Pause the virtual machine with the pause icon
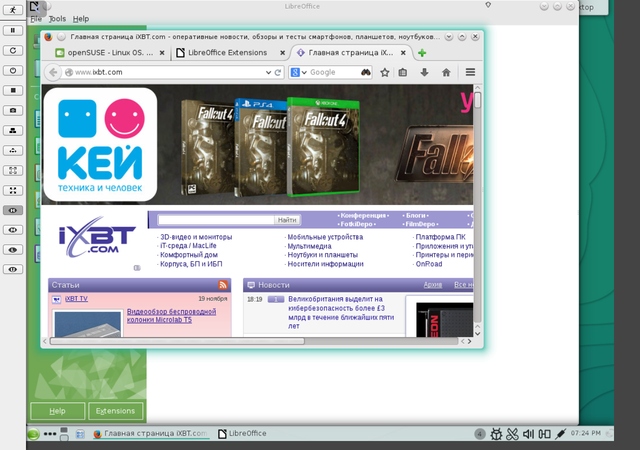This screenshot has width=640, height=450. click(x=13, y=30)
